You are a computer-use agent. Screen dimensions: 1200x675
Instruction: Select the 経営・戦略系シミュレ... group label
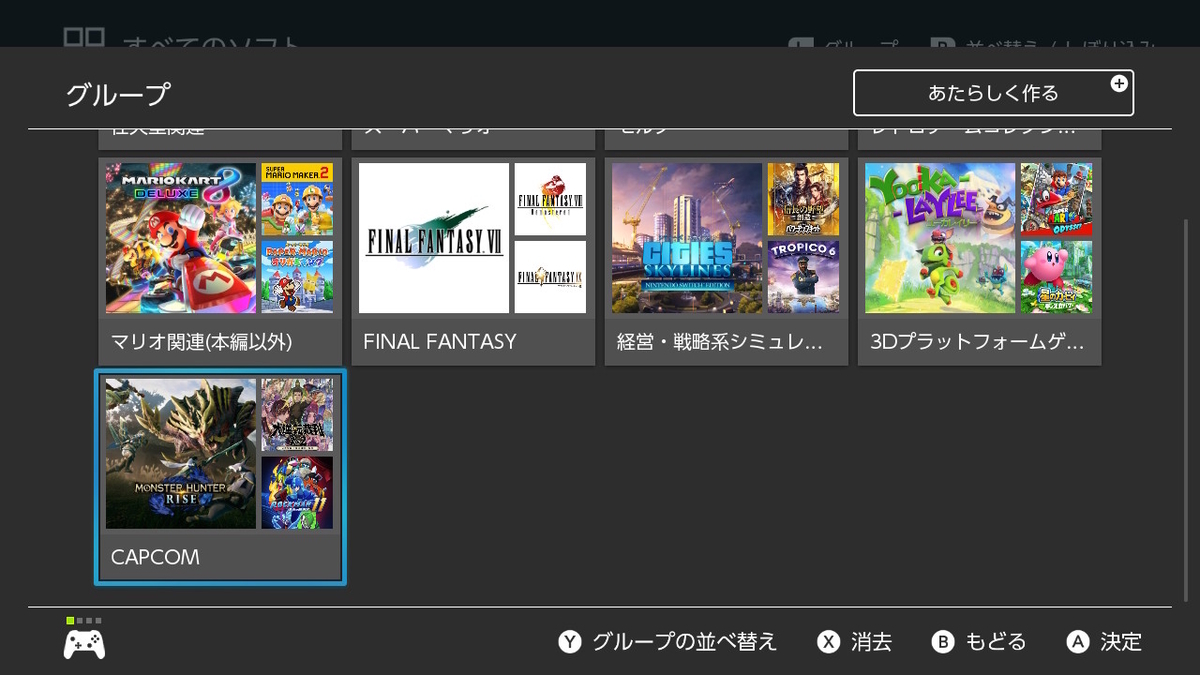pyautogui.click(x=719, y=342)
